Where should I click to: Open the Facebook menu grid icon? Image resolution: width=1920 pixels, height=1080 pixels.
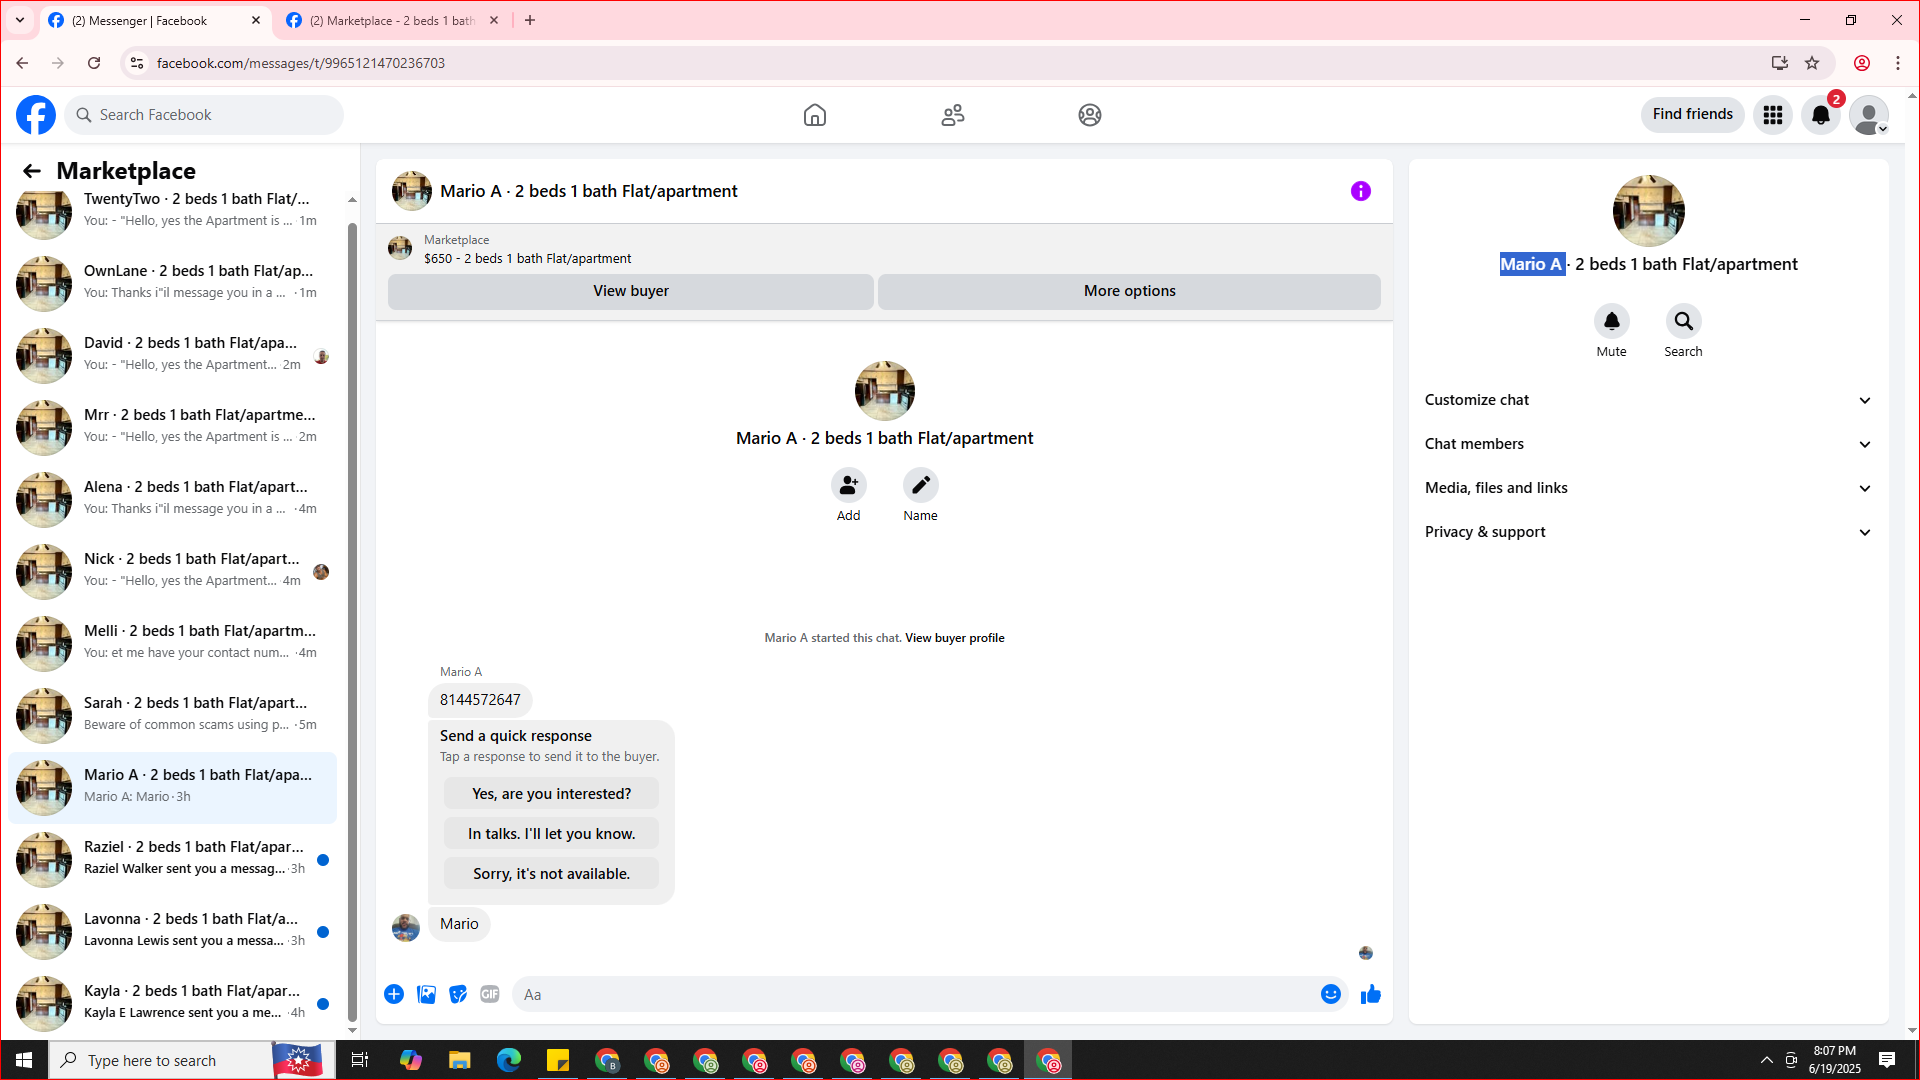[x=1773, y=115]
